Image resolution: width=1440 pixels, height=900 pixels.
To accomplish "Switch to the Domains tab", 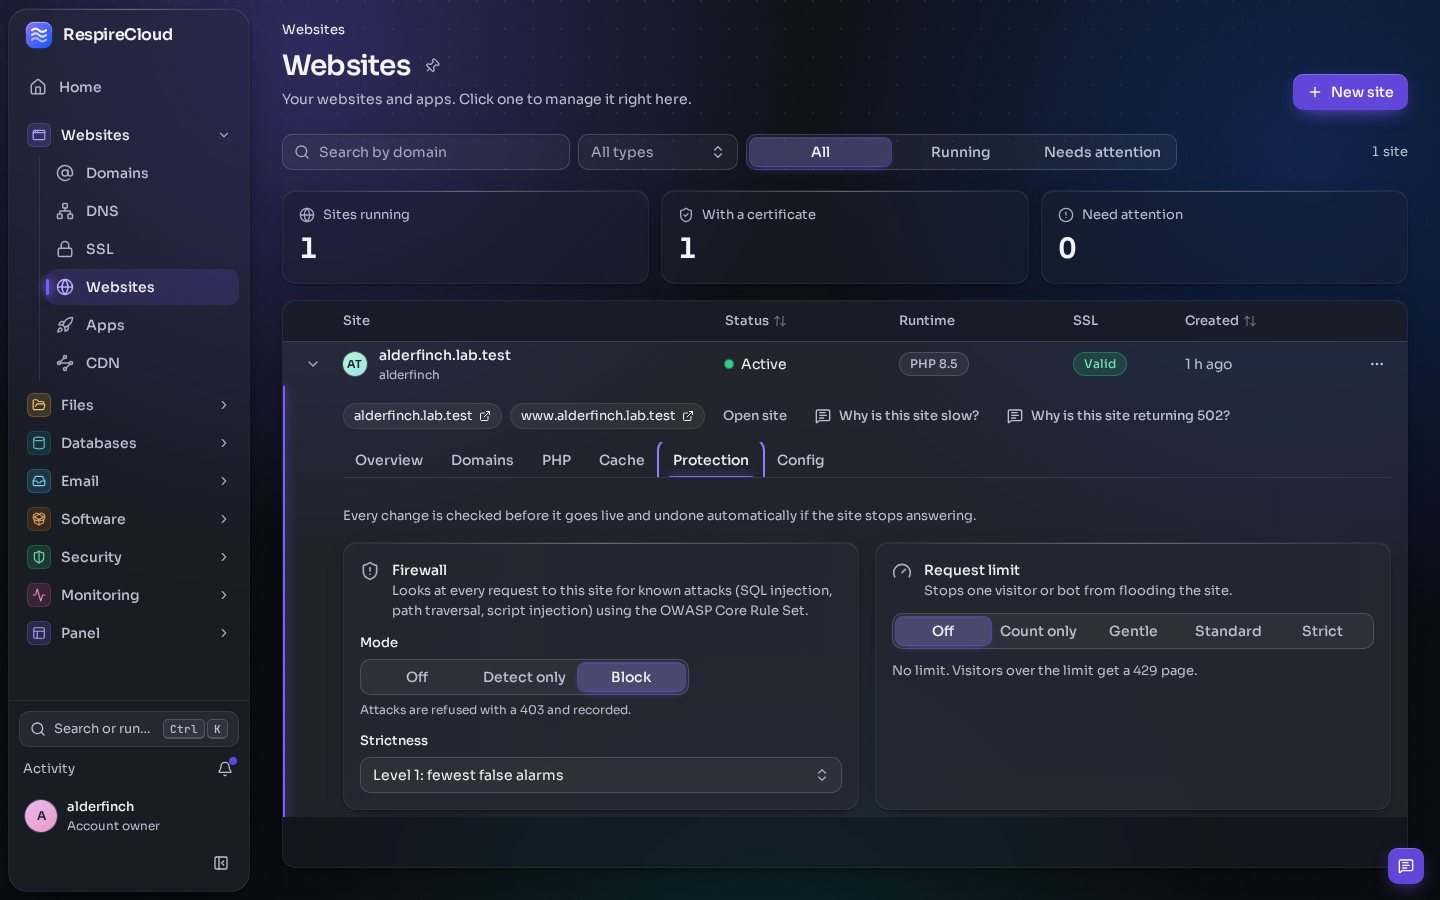I will [x=482, y=460].
